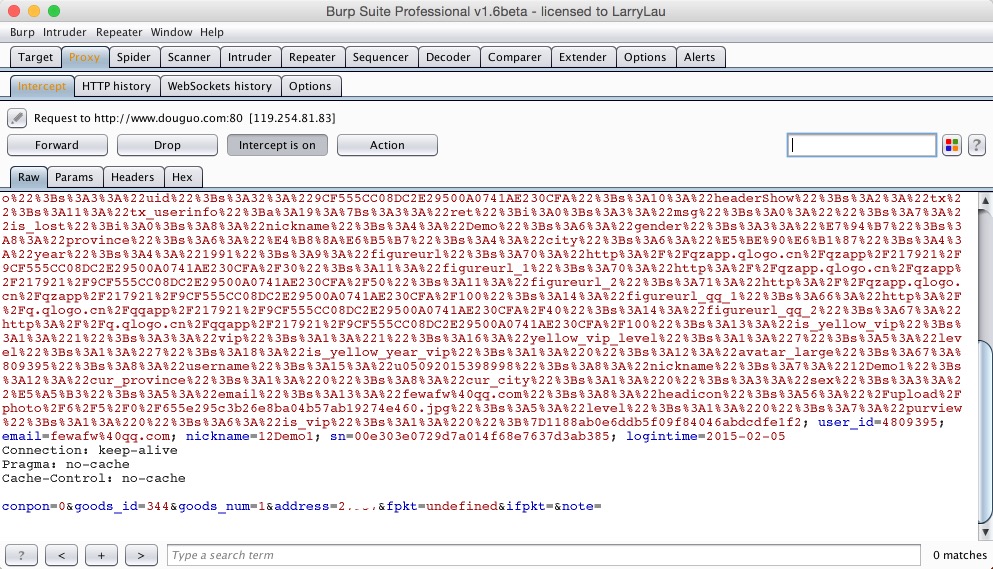Click the Cache-Control: no-cache header line
This screenshot has height=569, width=993.
coord(94,478)
